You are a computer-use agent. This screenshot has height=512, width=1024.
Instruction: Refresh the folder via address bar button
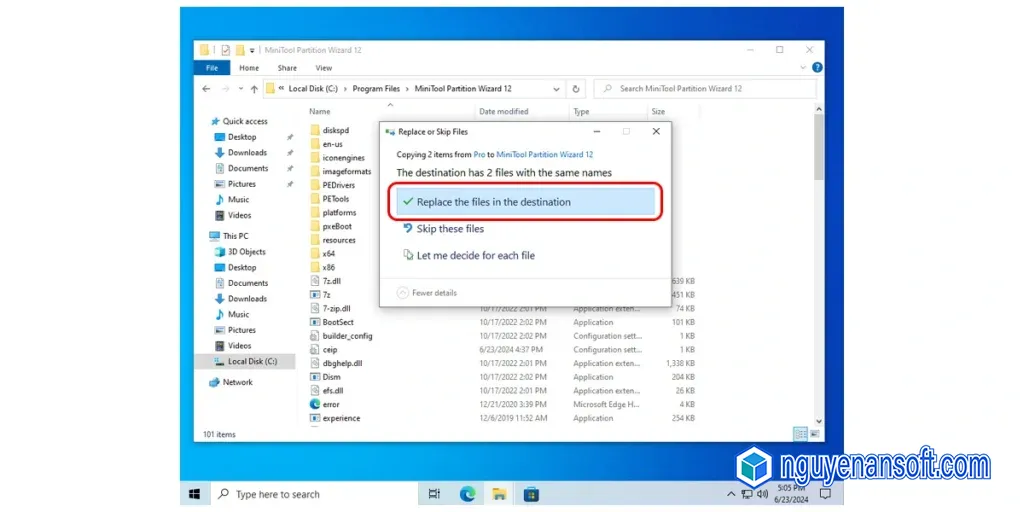click(575, 89)
